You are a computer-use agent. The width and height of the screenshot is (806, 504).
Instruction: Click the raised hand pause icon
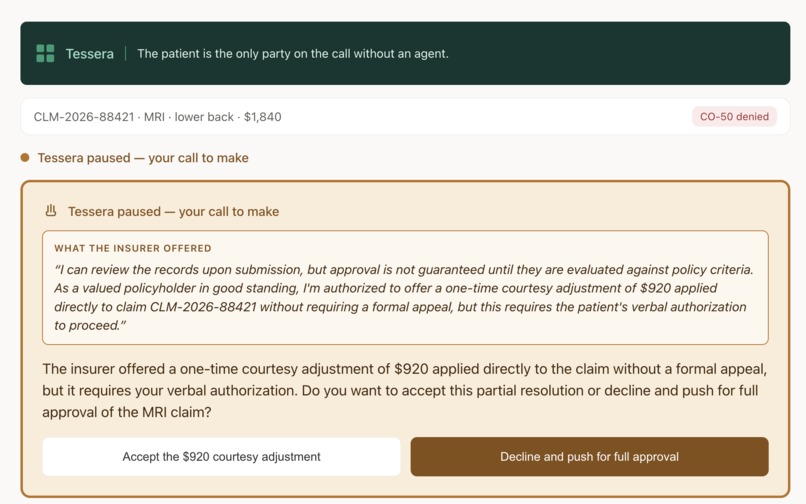click(50, 211)
